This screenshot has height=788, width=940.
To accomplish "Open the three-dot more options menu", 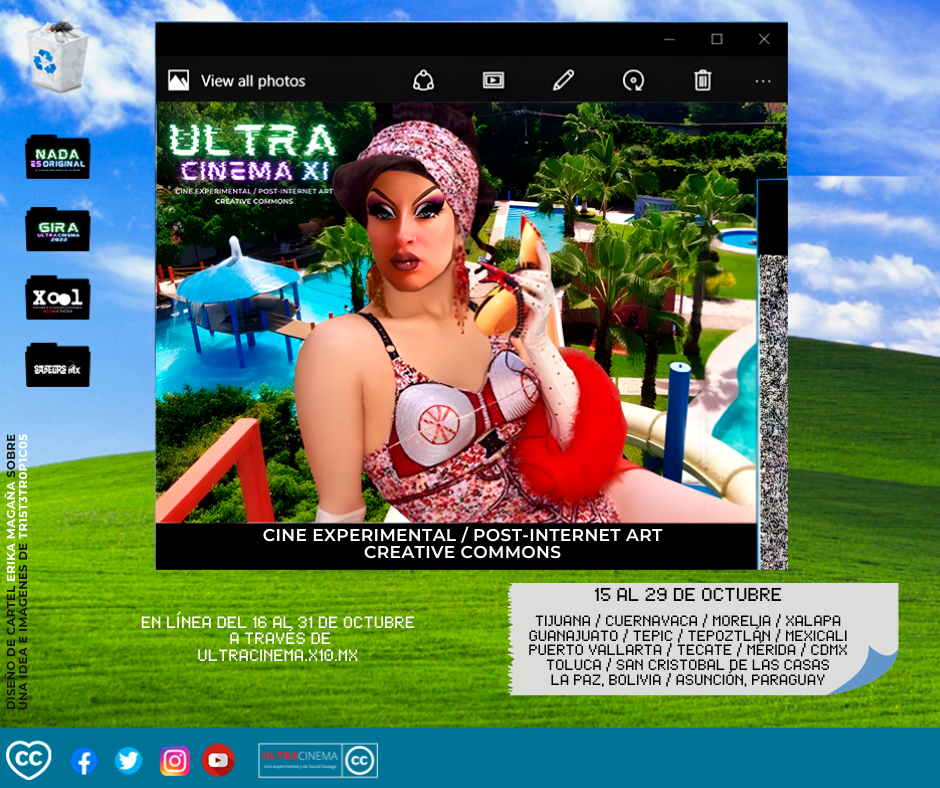I will coord(763,81).
